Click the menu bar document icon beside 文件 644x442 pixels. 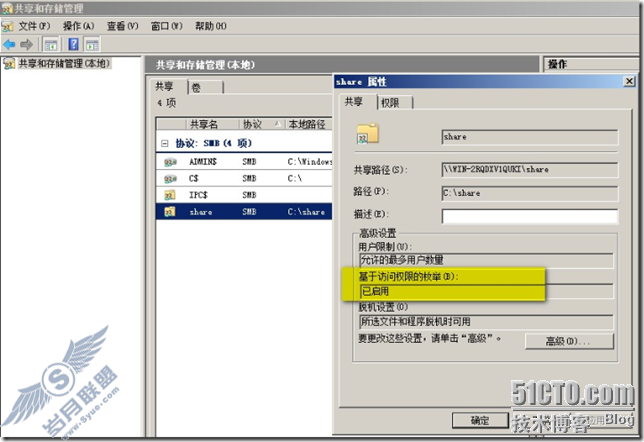click(x=7, y=27)
